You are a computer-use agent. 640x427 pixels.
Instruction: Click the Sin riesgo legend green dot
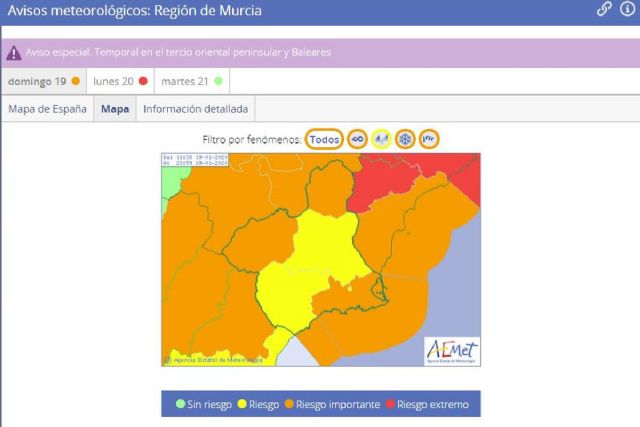[x=180, y=405]
